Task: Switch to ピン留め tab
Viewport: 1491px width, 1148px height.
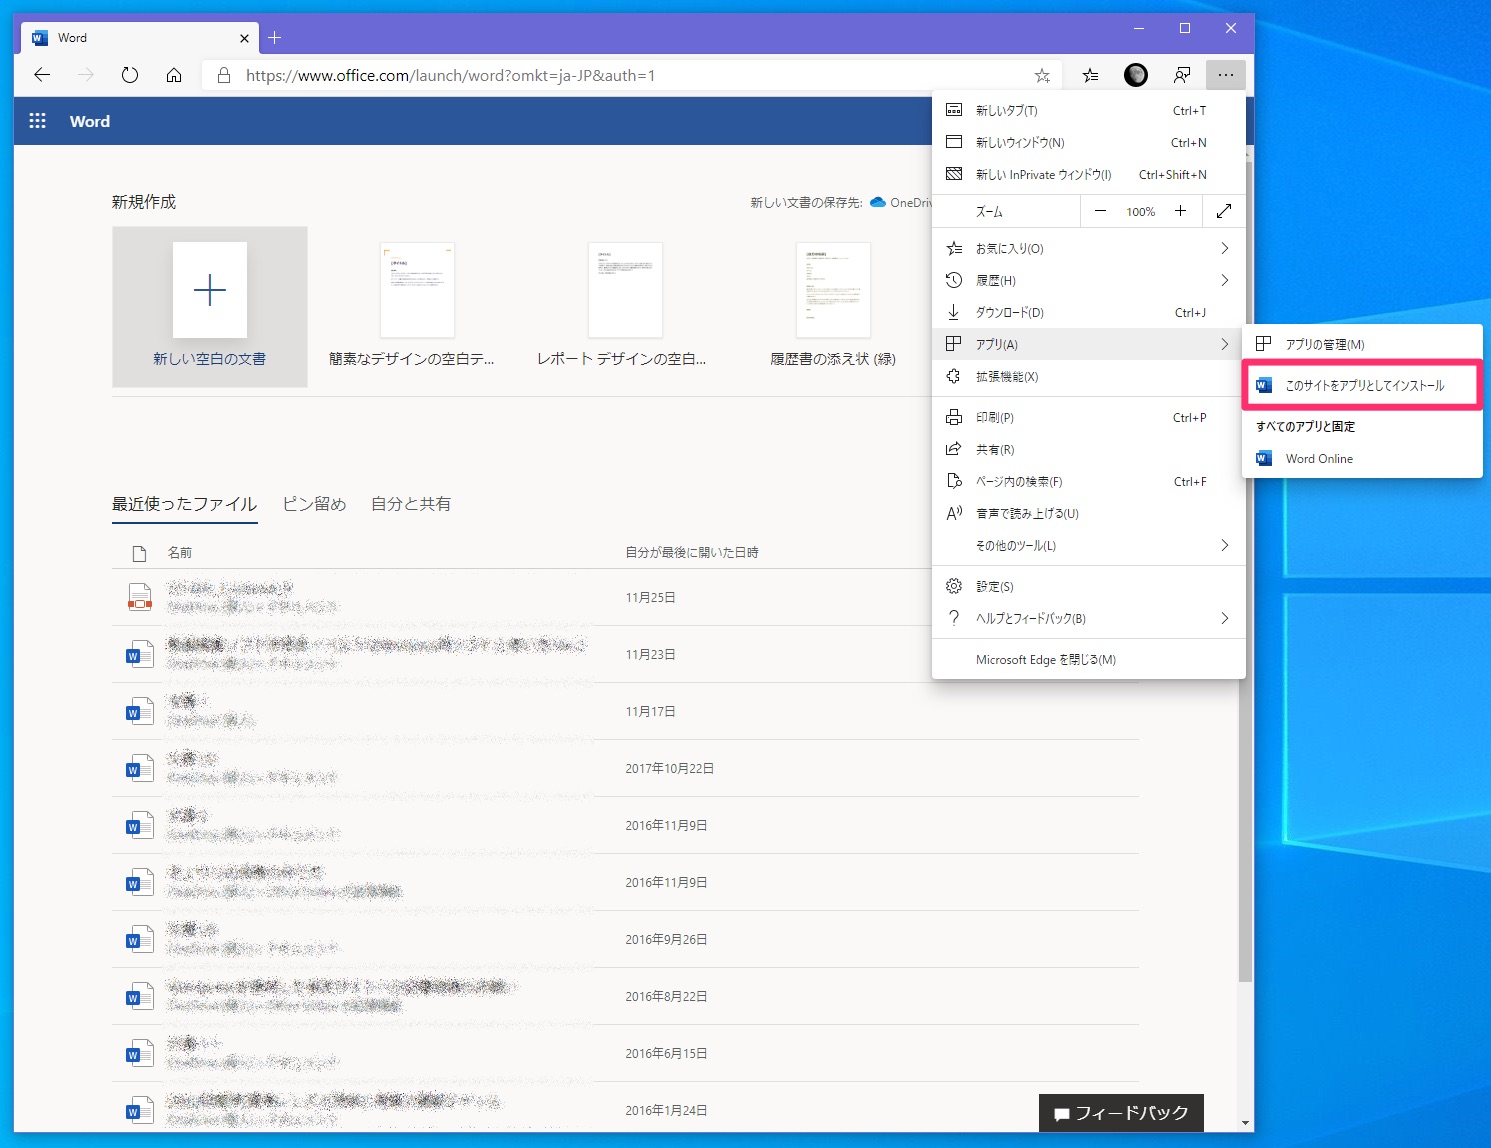Action: [x=314, y=504]
